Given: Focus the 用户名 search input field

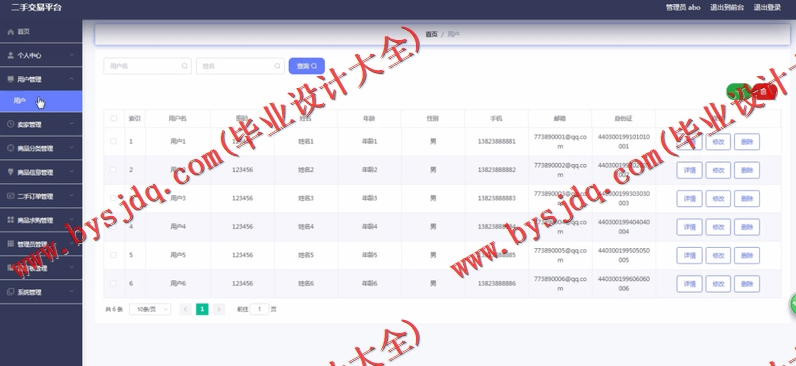Looking at the screenshot, I should (147, 66).
